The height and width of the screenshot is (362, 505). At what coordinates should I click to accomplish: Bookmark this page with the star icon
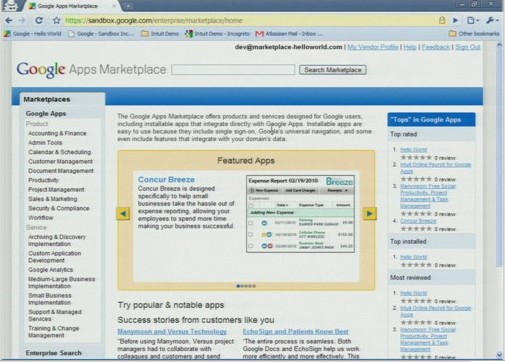(x=57, y=20)
